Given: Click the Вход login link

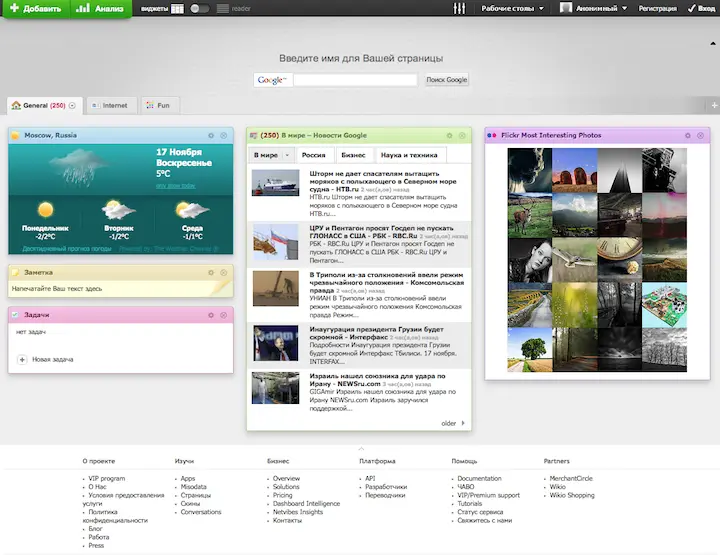Looking at the screenshot, I should pyautogui.click(x=701, y=8).
